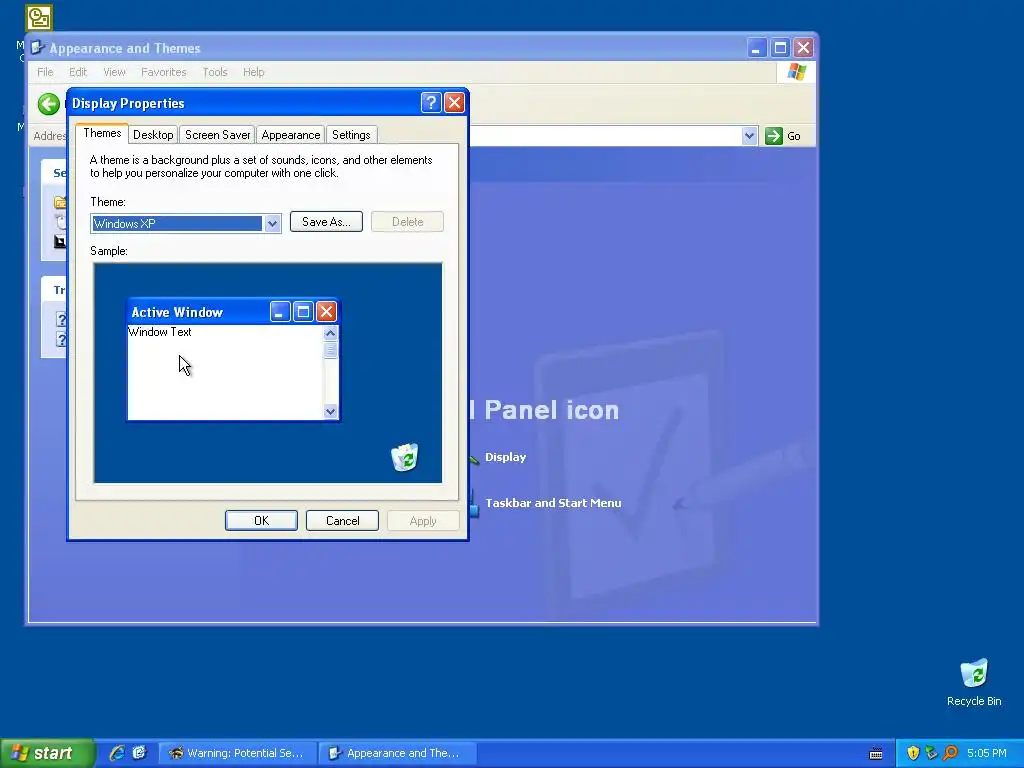The height and width of the screenshot is (768, 1024).
Task: Click the Apply button
Action: pos(423,520)
